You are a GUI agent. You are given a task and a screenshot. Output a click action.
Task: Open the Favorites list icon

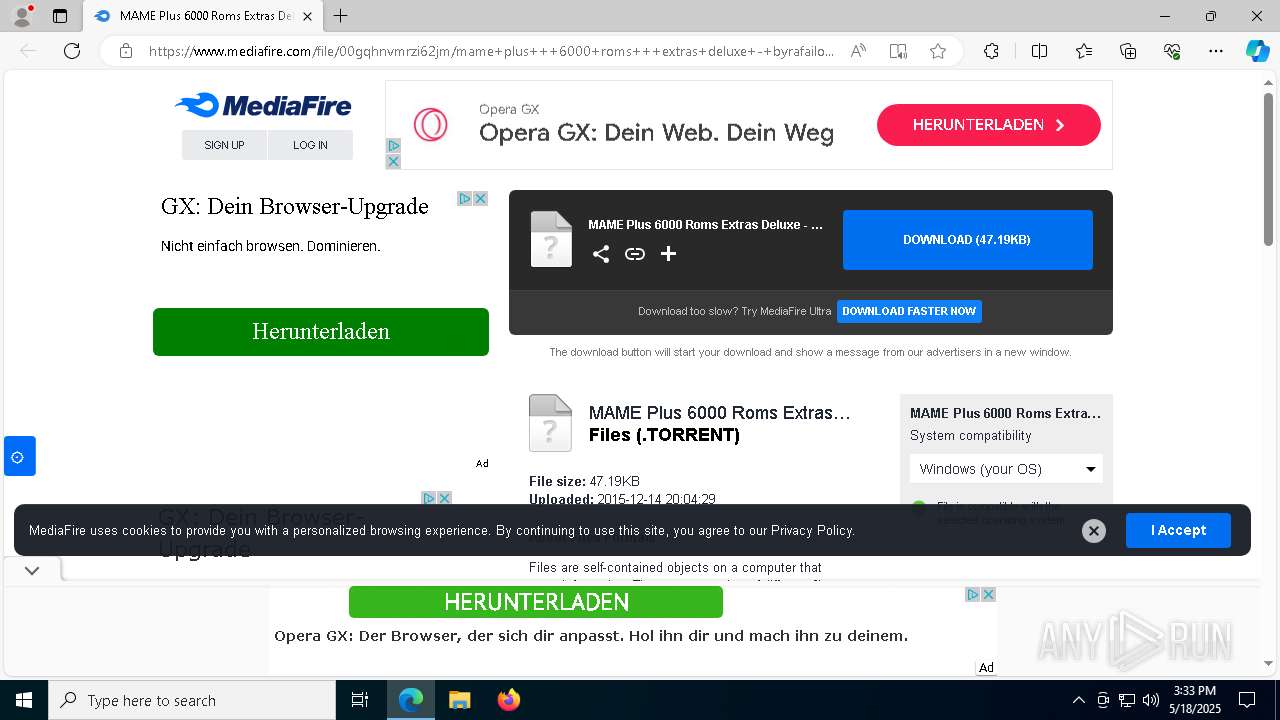[1084, 51]
